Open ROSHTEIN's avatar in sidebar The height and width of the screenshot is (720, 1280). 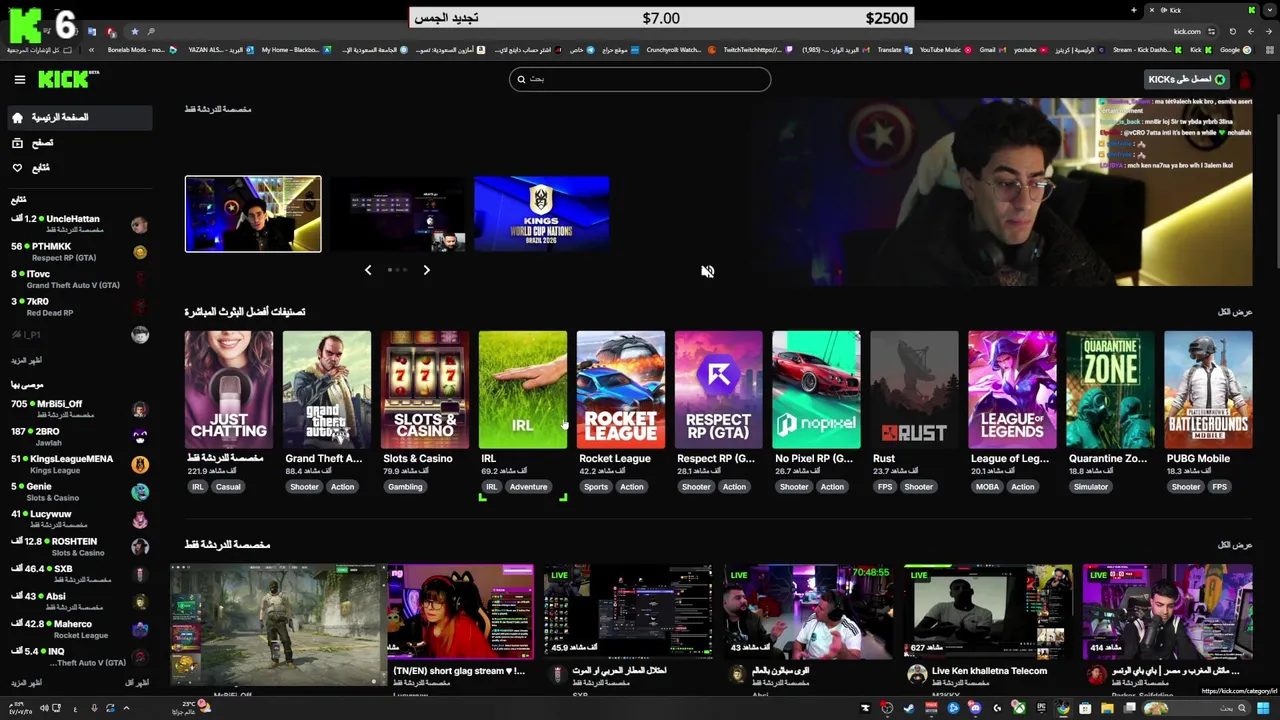pos(140,547)
